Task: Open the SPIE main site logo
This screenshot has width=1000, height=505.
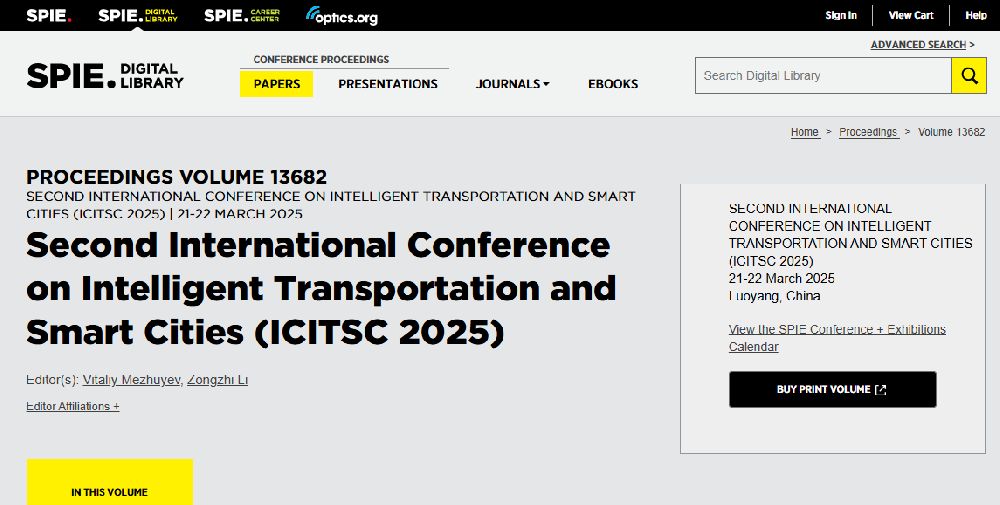Action: click(x=48, y=15)
